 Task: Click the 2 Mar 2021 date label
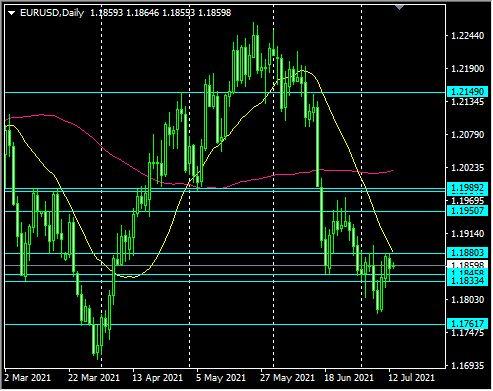28,378
